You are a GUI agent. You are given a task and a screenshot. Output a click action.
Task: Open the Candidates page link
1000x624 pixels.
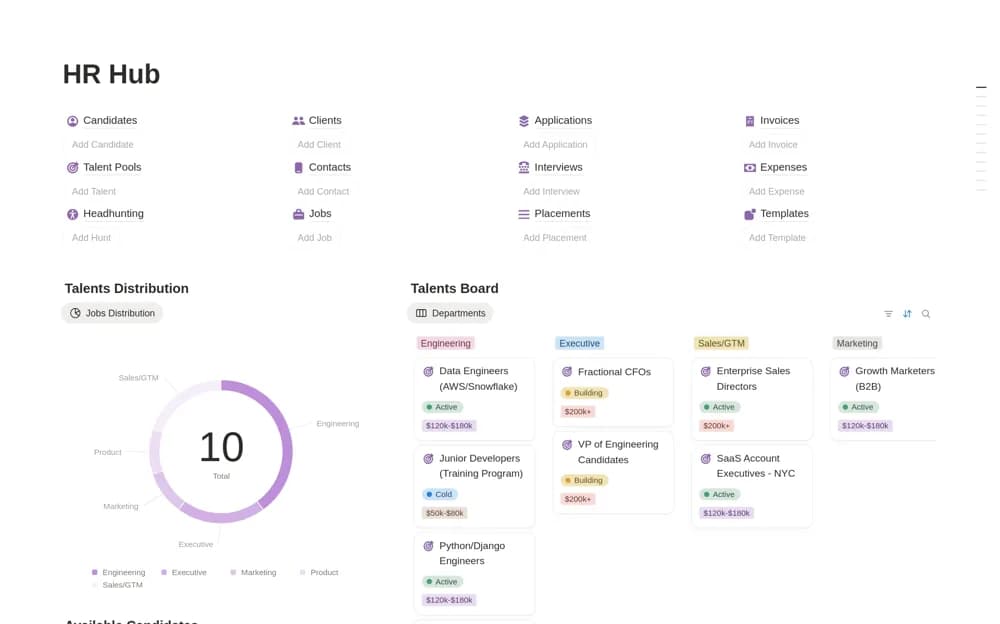(110, 121)
